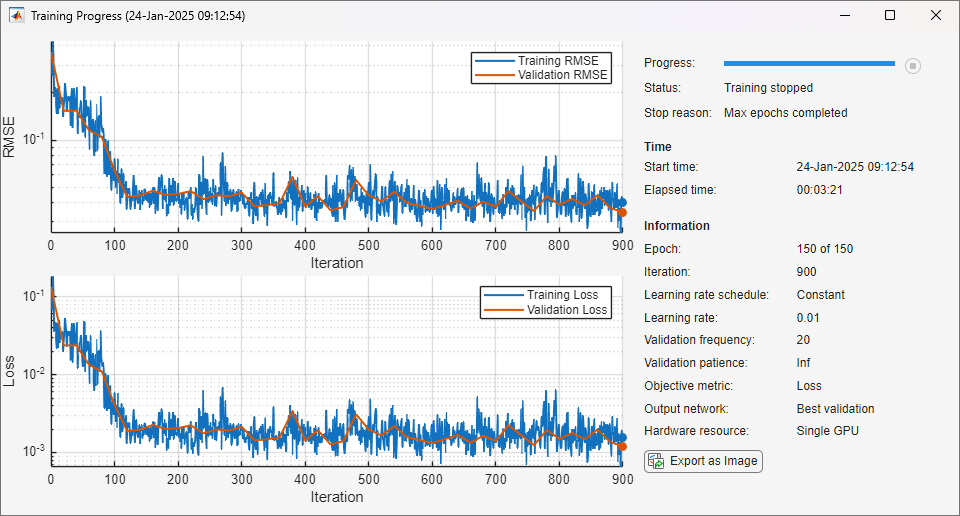Maximize the Training Progress window
960x516 pixels.
pos(889,16)
